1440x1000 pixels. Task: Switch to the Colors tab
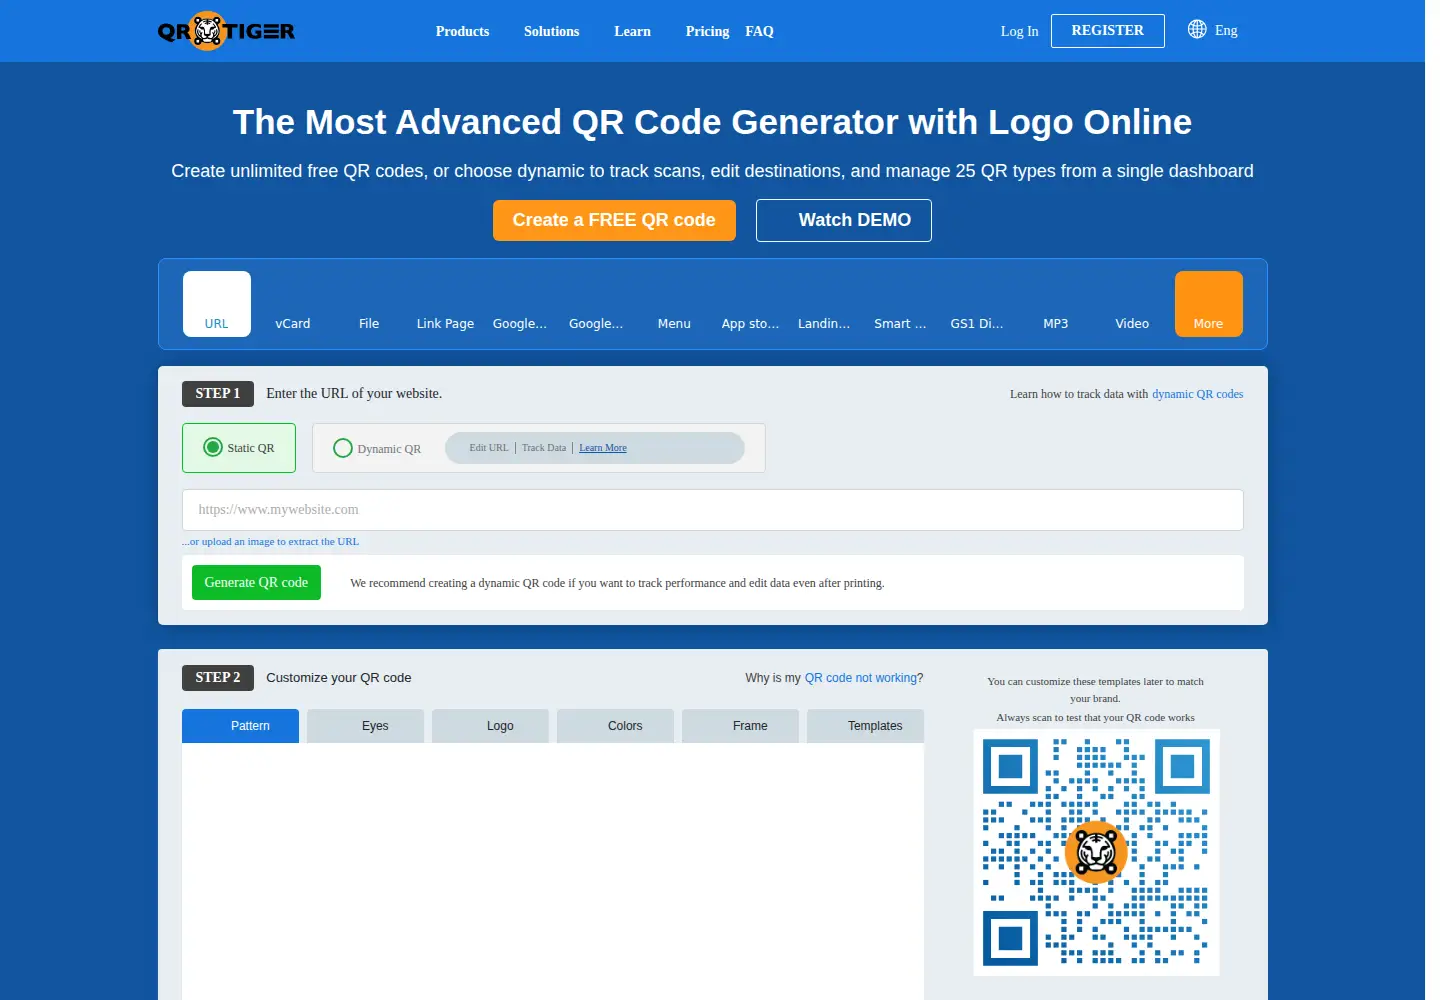[615, 726]
